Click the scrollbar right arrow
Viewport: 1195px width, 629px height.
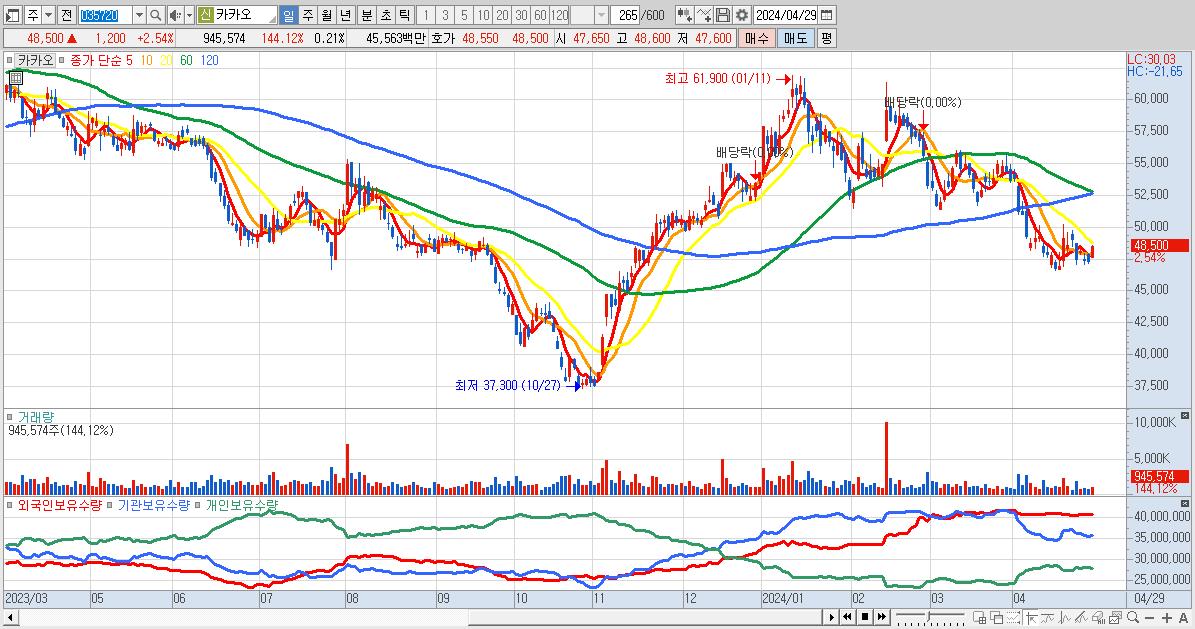click(x=832, y=616)
